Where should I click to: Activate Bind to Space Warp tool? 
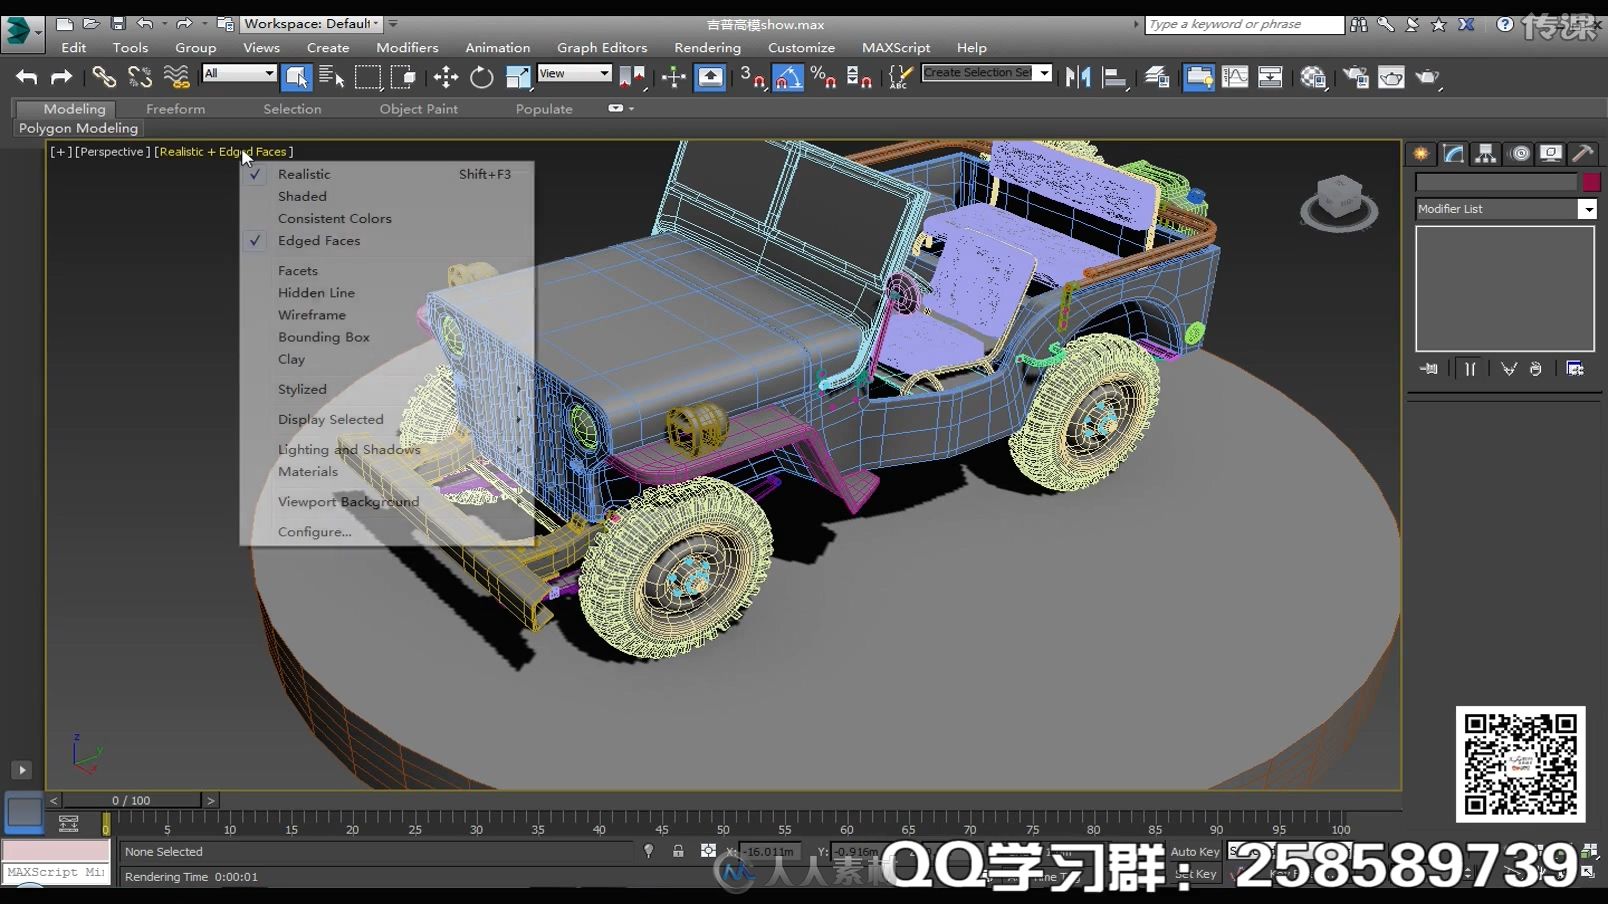(x=176, y=77)
